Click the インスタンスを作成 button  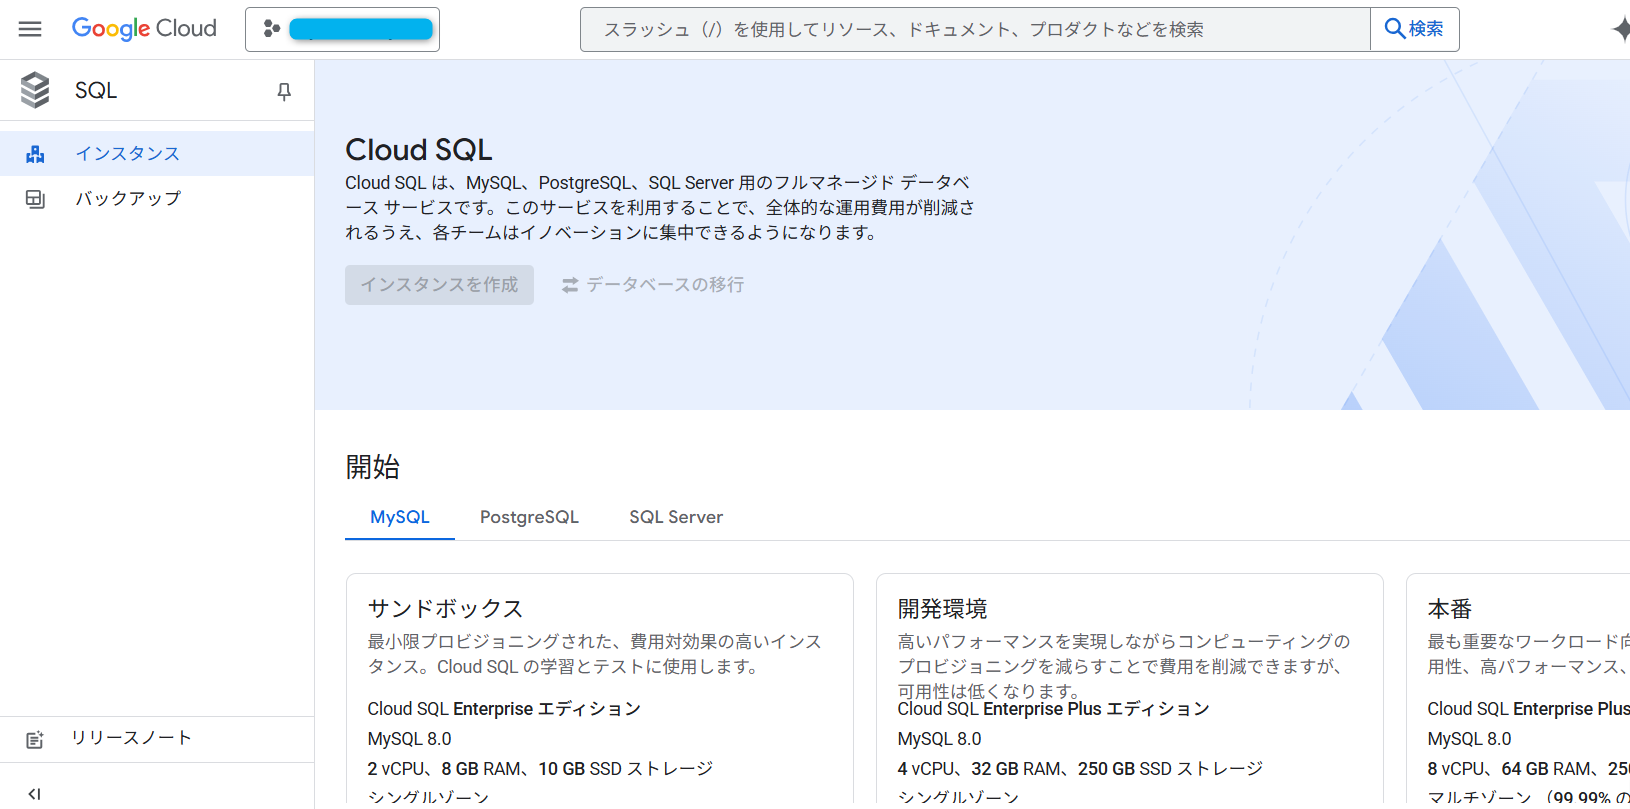pyautogui.click(x=439, y=285)
